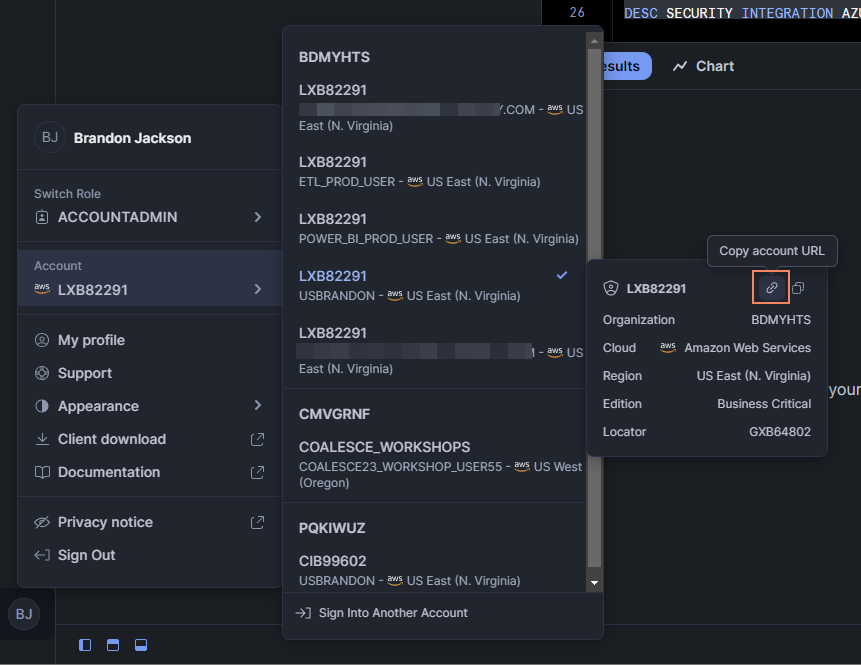Click the BJ user avatar in sidebar
This screenshot has height=665, width=861.
(x=24, y=614)
